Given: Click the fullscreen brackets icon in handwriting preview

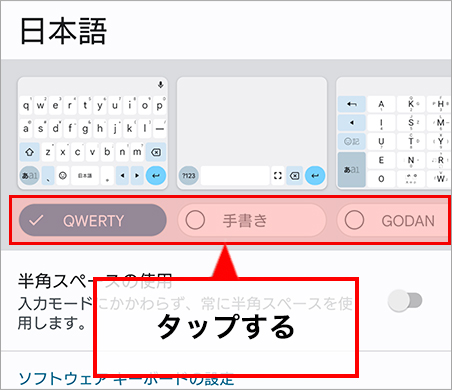Looking at the screenshot, I should coord(278,175).
